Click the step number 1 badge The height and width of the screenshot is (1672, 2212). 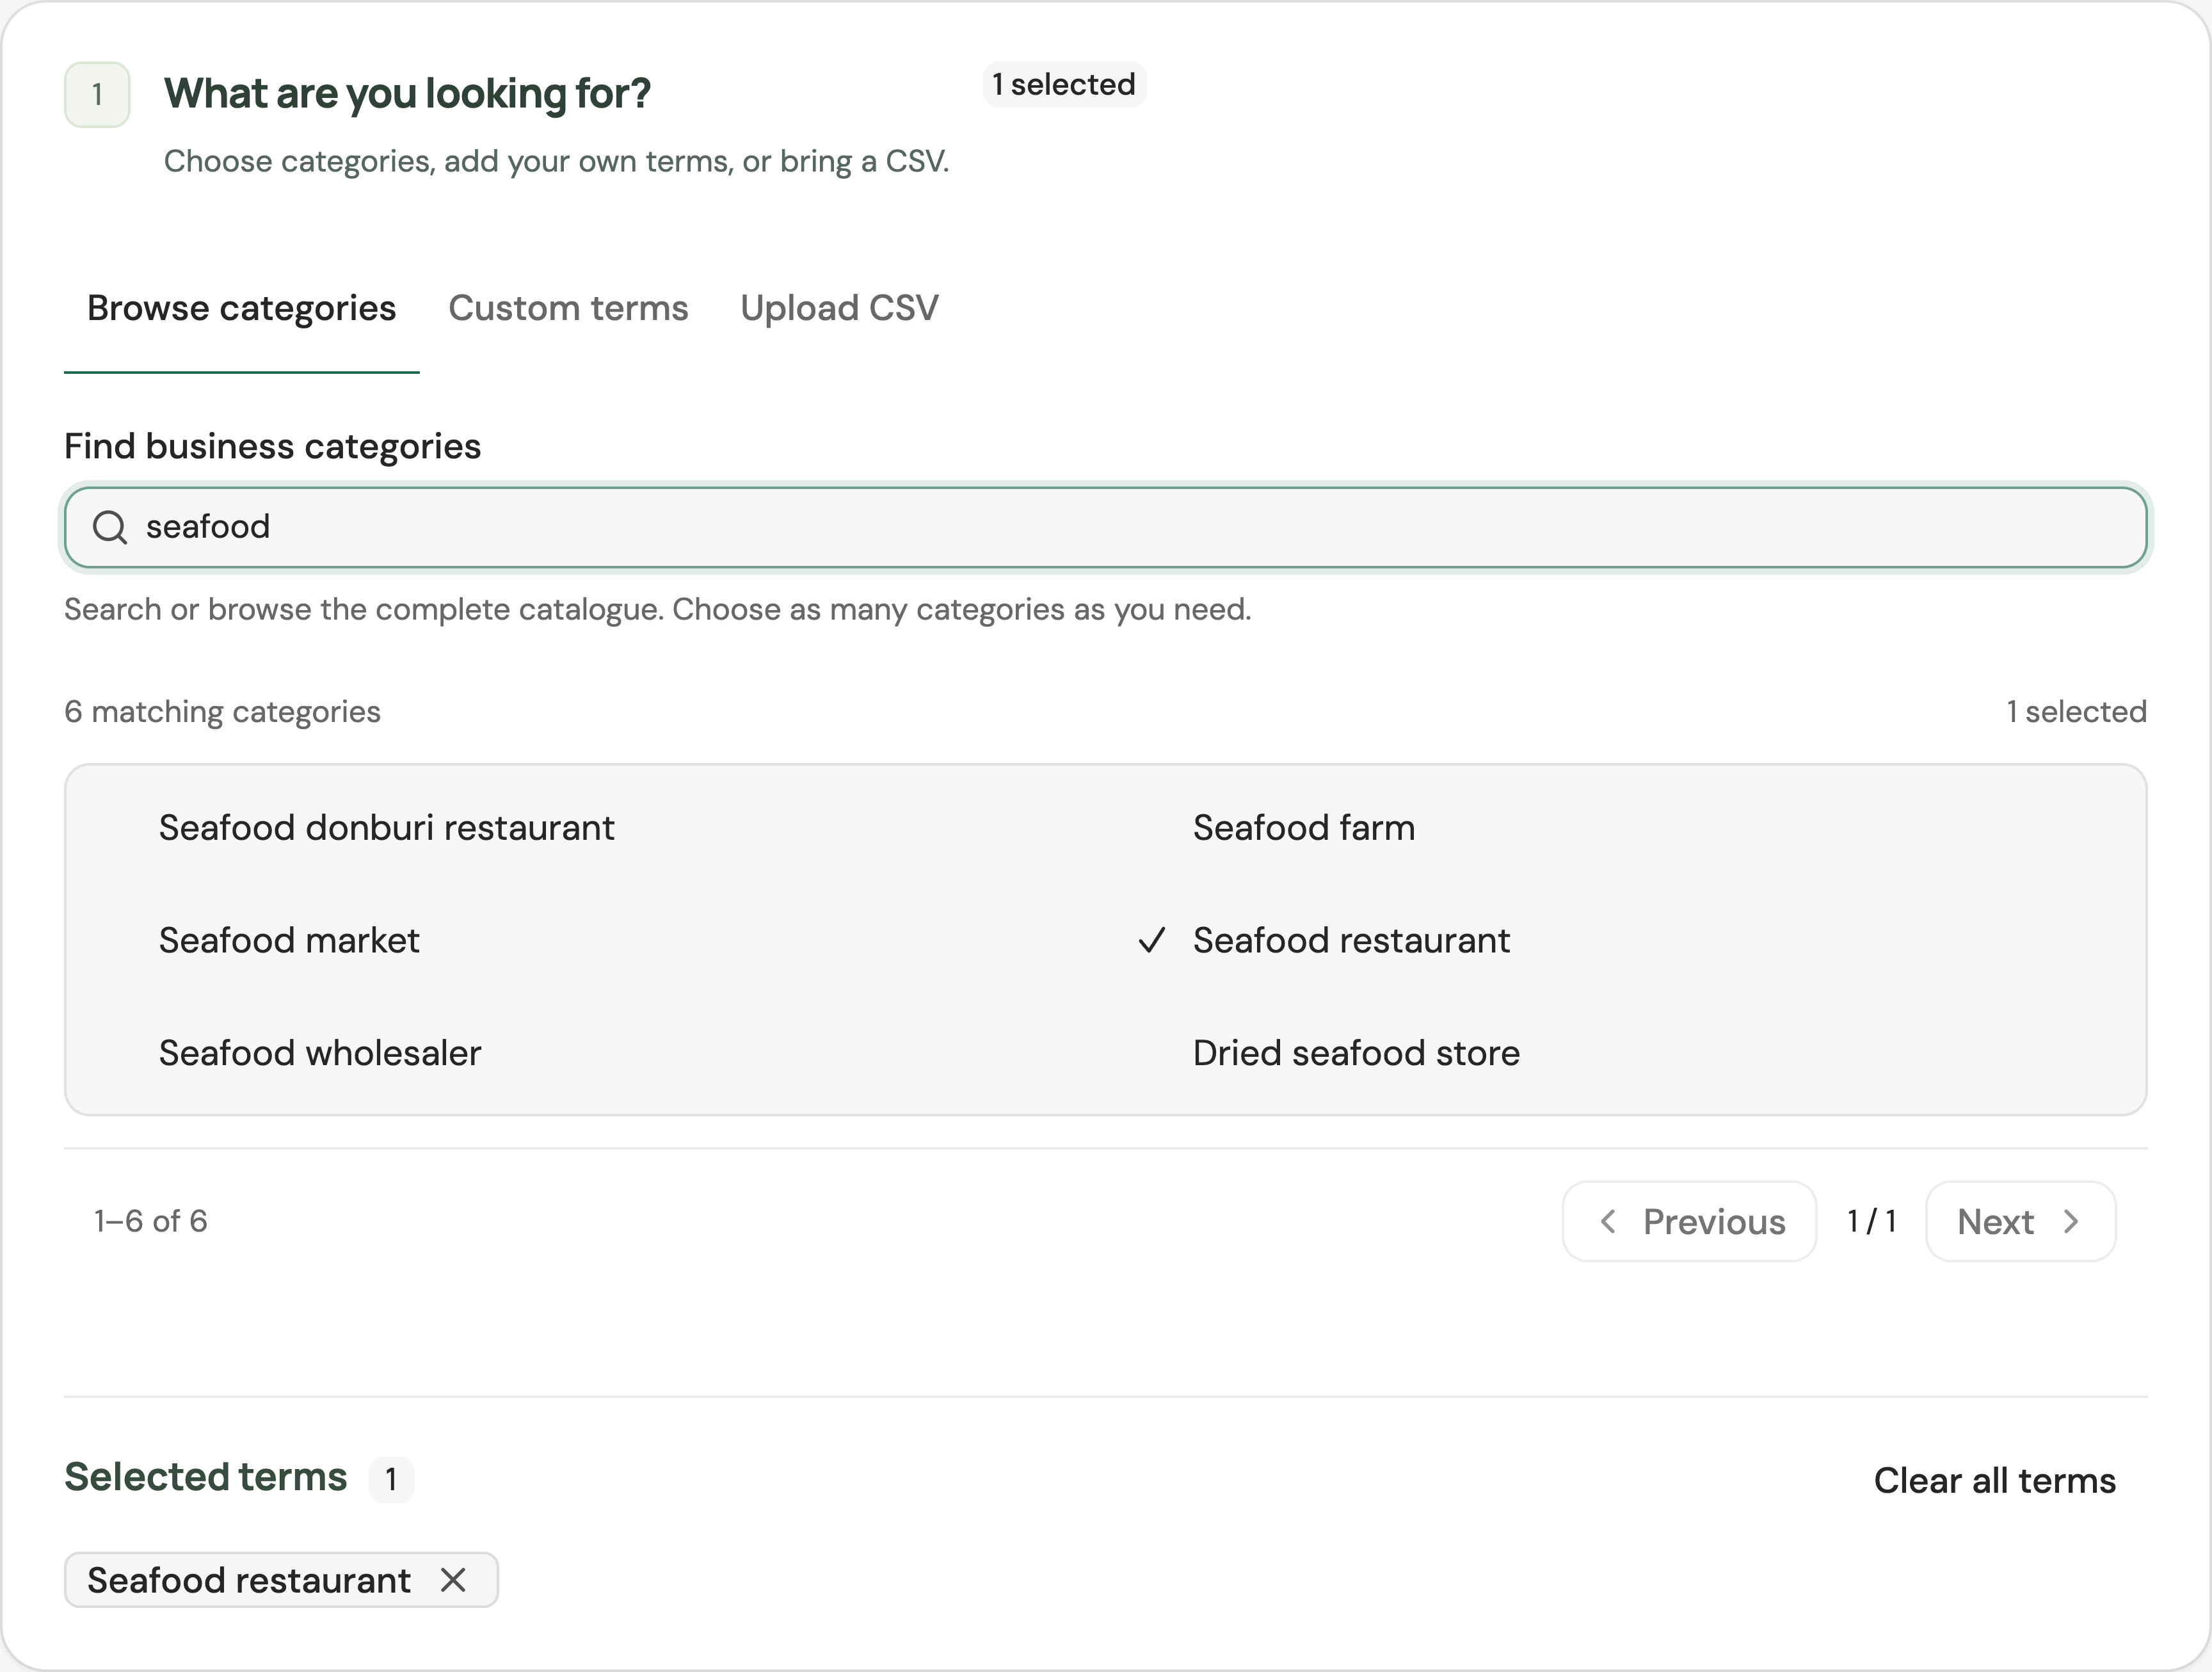pos(97,95)
